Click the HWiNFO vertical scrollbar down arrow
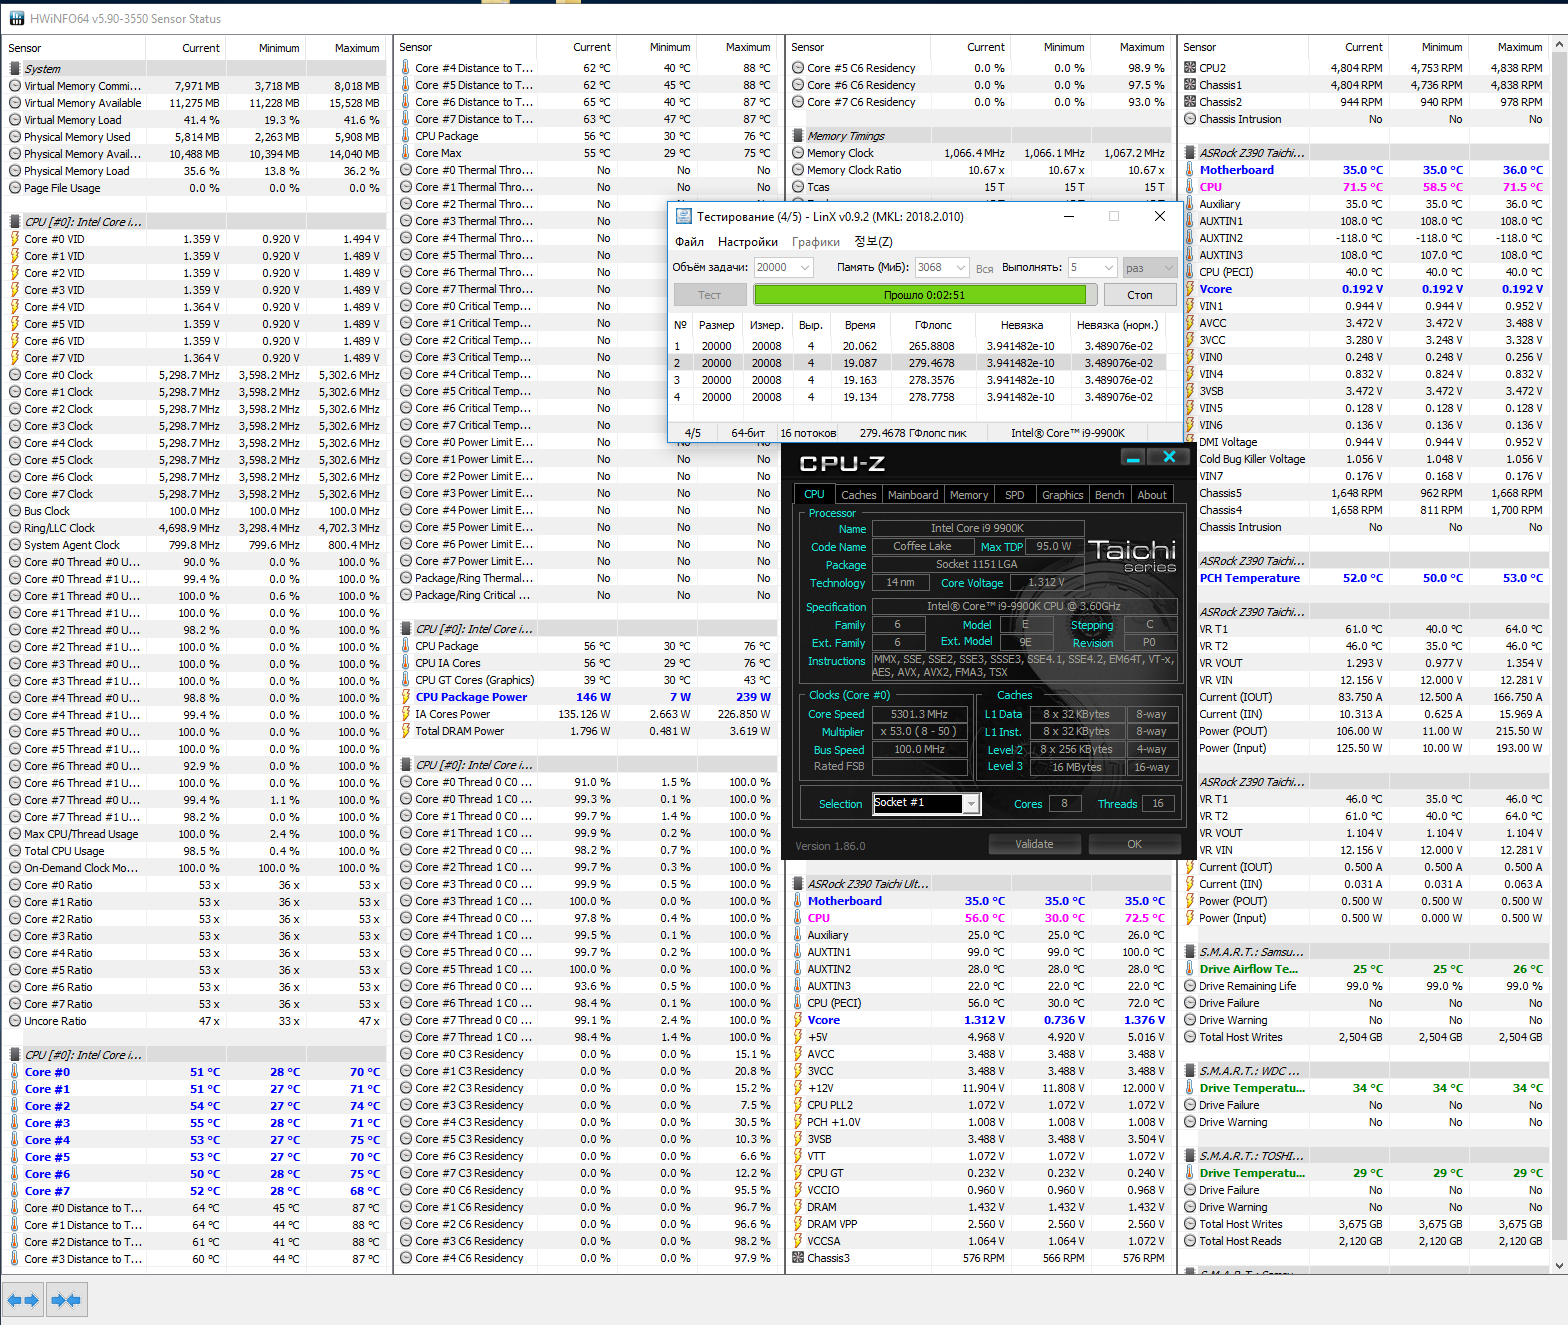Screen dimensions: 1568x1325 (1559, 1265)
